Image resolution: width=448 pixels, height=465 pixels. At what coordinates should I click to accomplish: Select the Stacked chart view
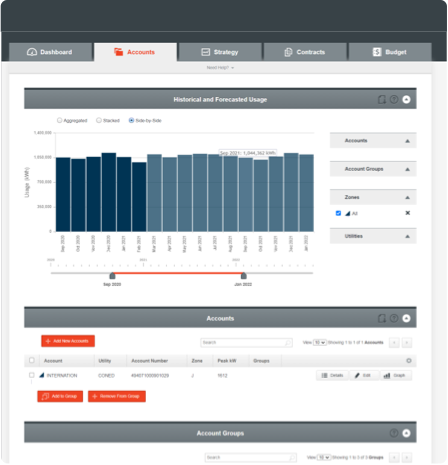pos(99,120)
